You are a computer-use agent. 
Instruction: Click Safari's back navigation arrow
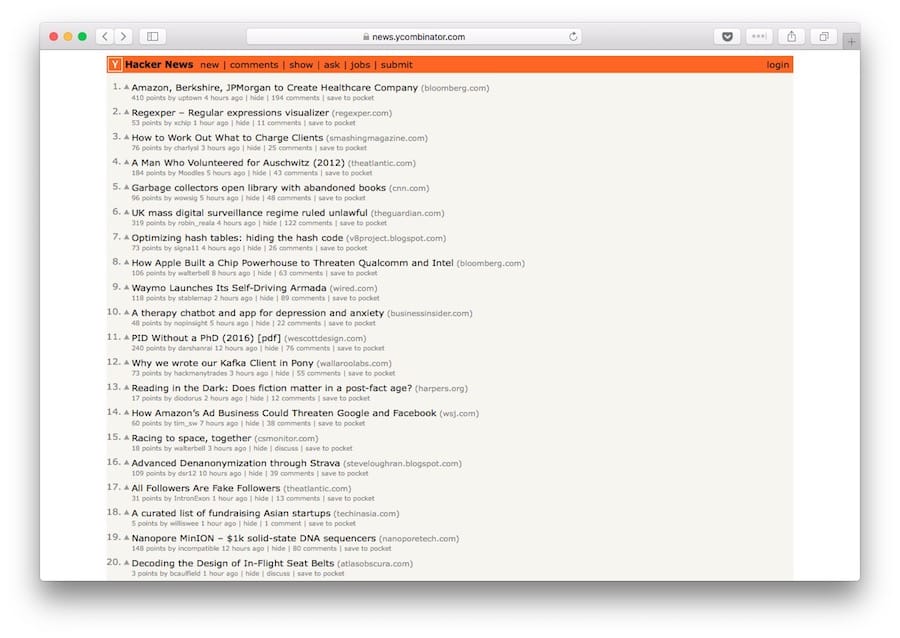point(104,35)
